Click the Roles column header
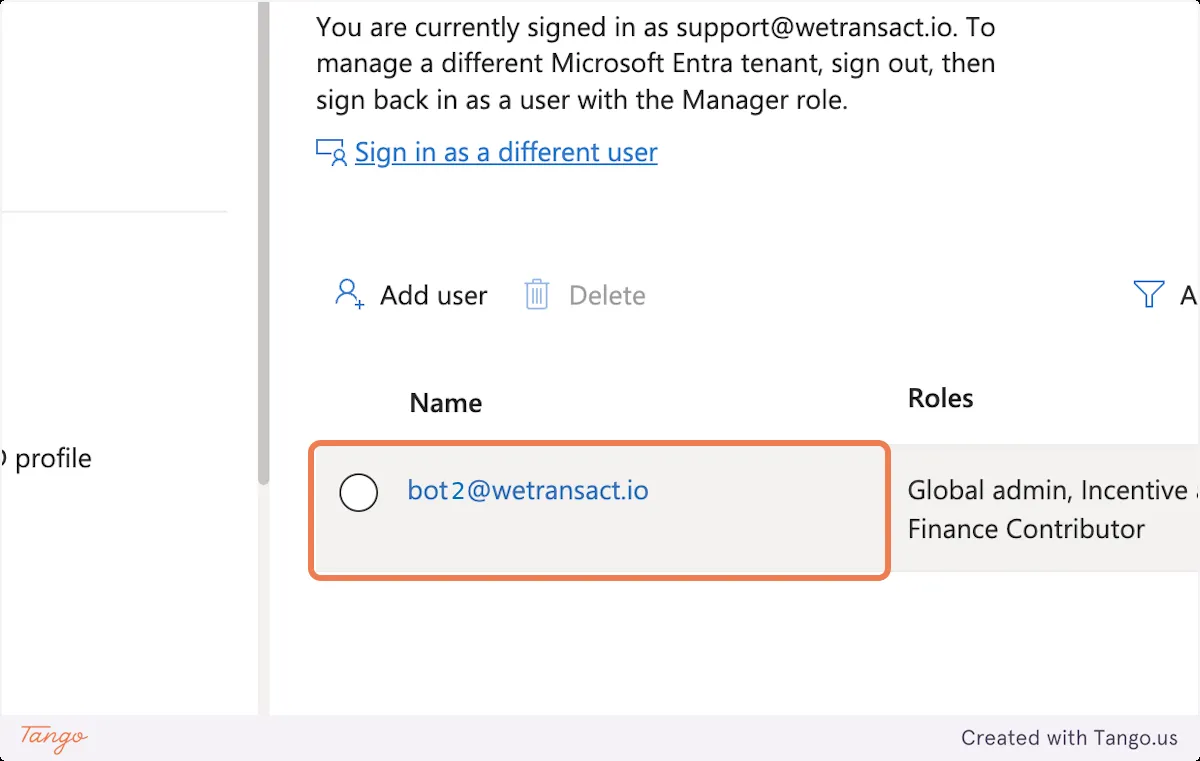1200x761 pixels. click(940, 398)
